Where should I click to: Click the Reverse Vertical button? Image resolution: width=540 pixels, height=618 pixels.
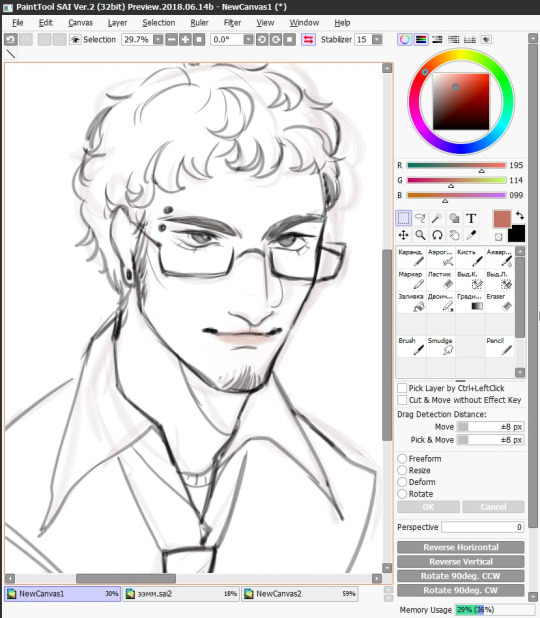(460, 562)
